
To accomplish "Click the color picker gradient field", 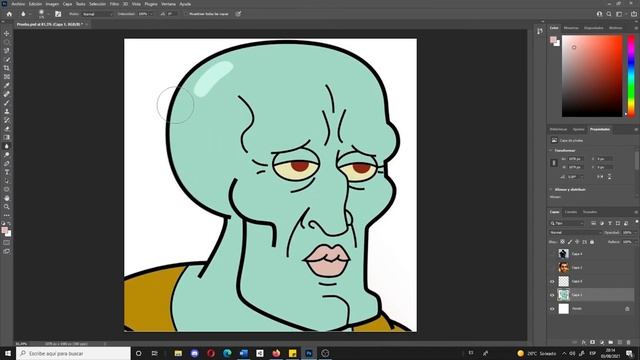I will (592, 76).
